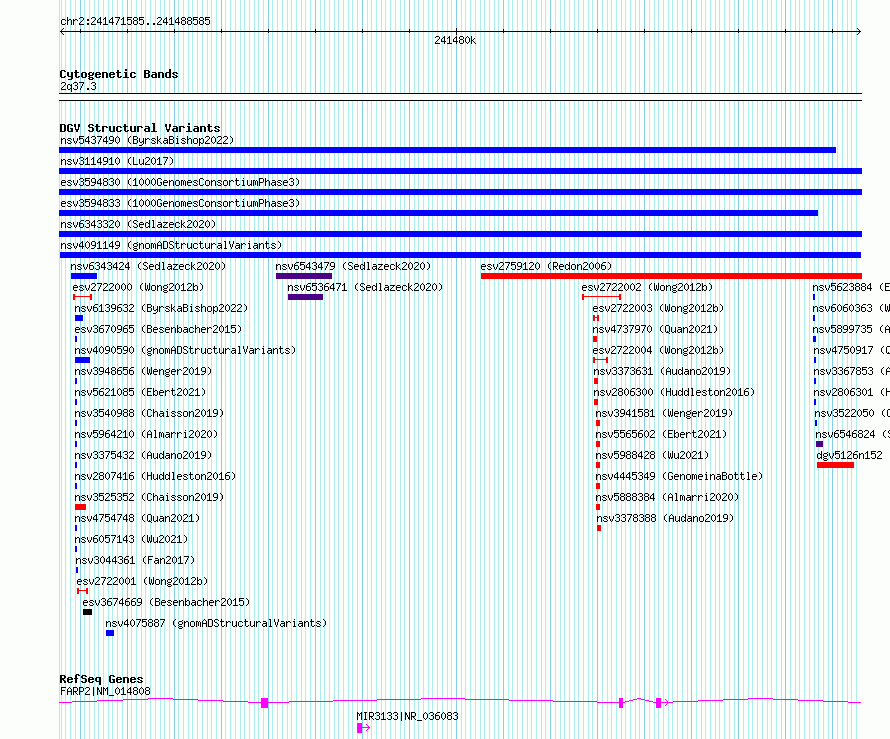Select the nsv3114910 (Lu2017) variant label
This screenshot has height=739, width=890.
(x=117, y=161)
